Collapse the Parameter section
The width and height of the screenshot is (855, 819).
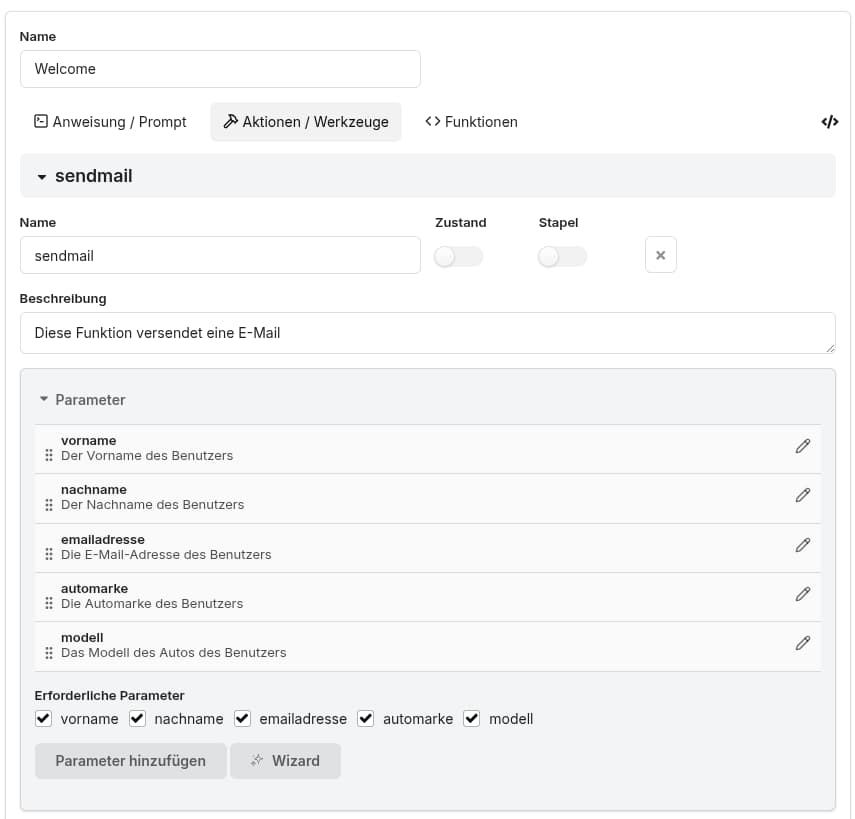pos(82,399)
